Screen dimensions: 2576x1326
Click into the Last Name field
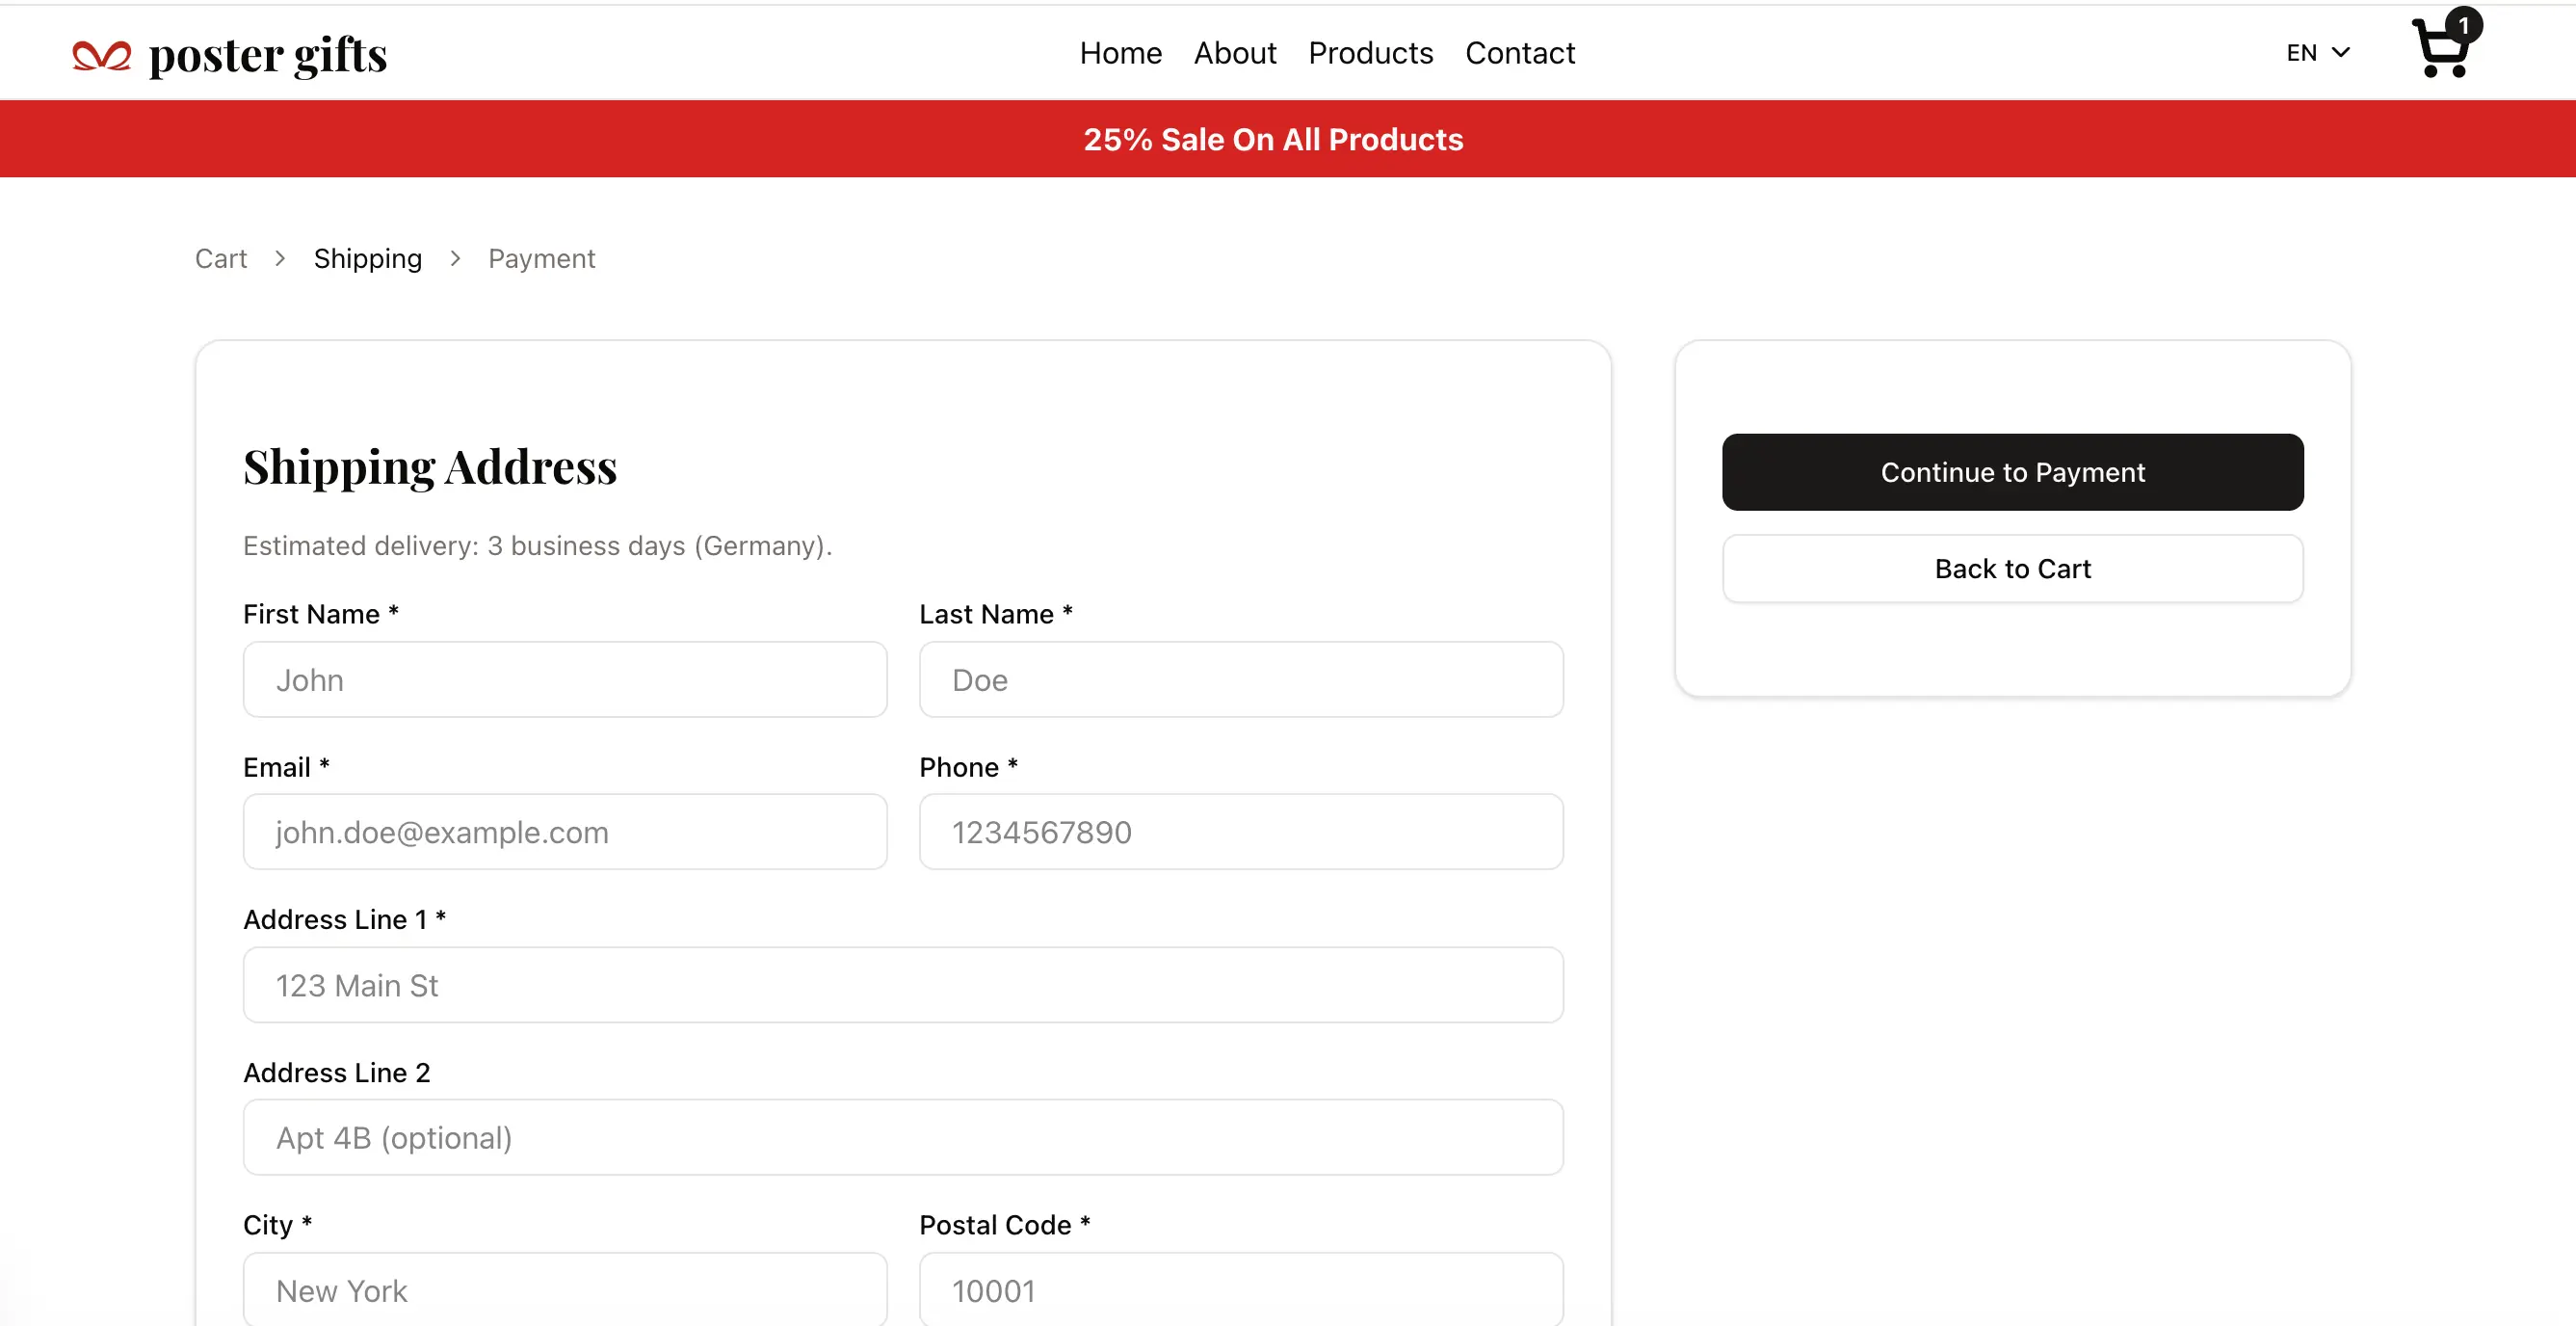point(1240,680)
